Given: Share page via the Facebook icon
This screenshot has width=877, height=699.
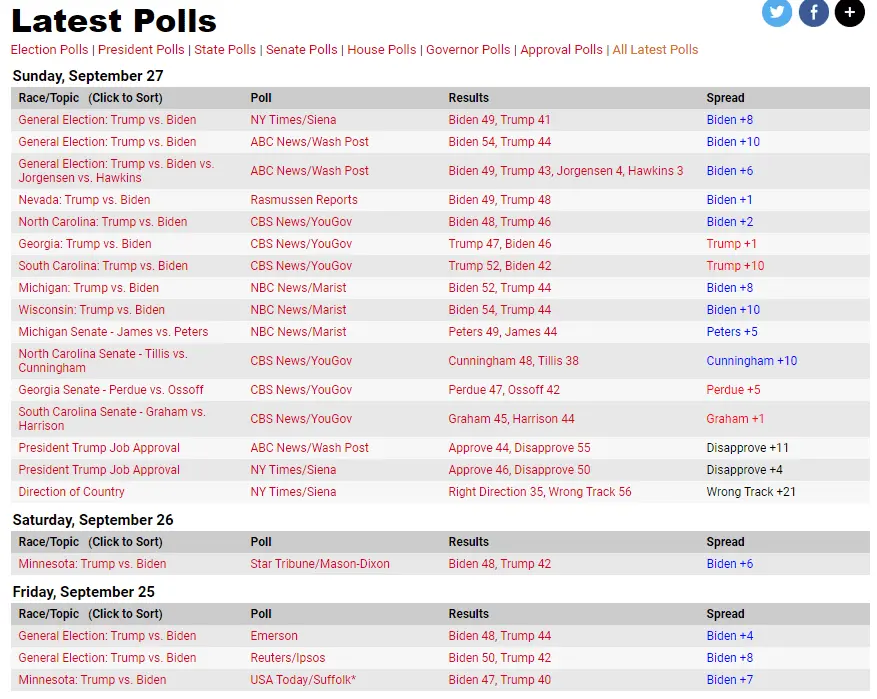Looking at the screenshot, I should click(x=813, y=13).
